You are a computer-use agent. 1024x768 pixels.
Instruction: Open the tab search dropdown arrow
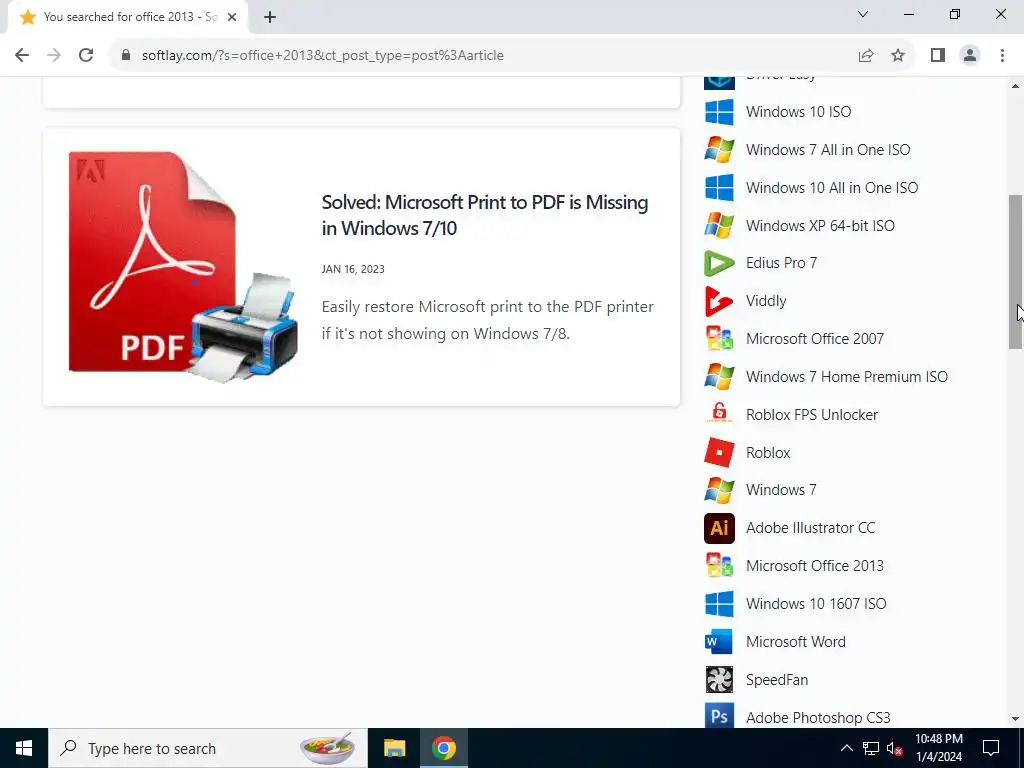(x=863, y=14)
